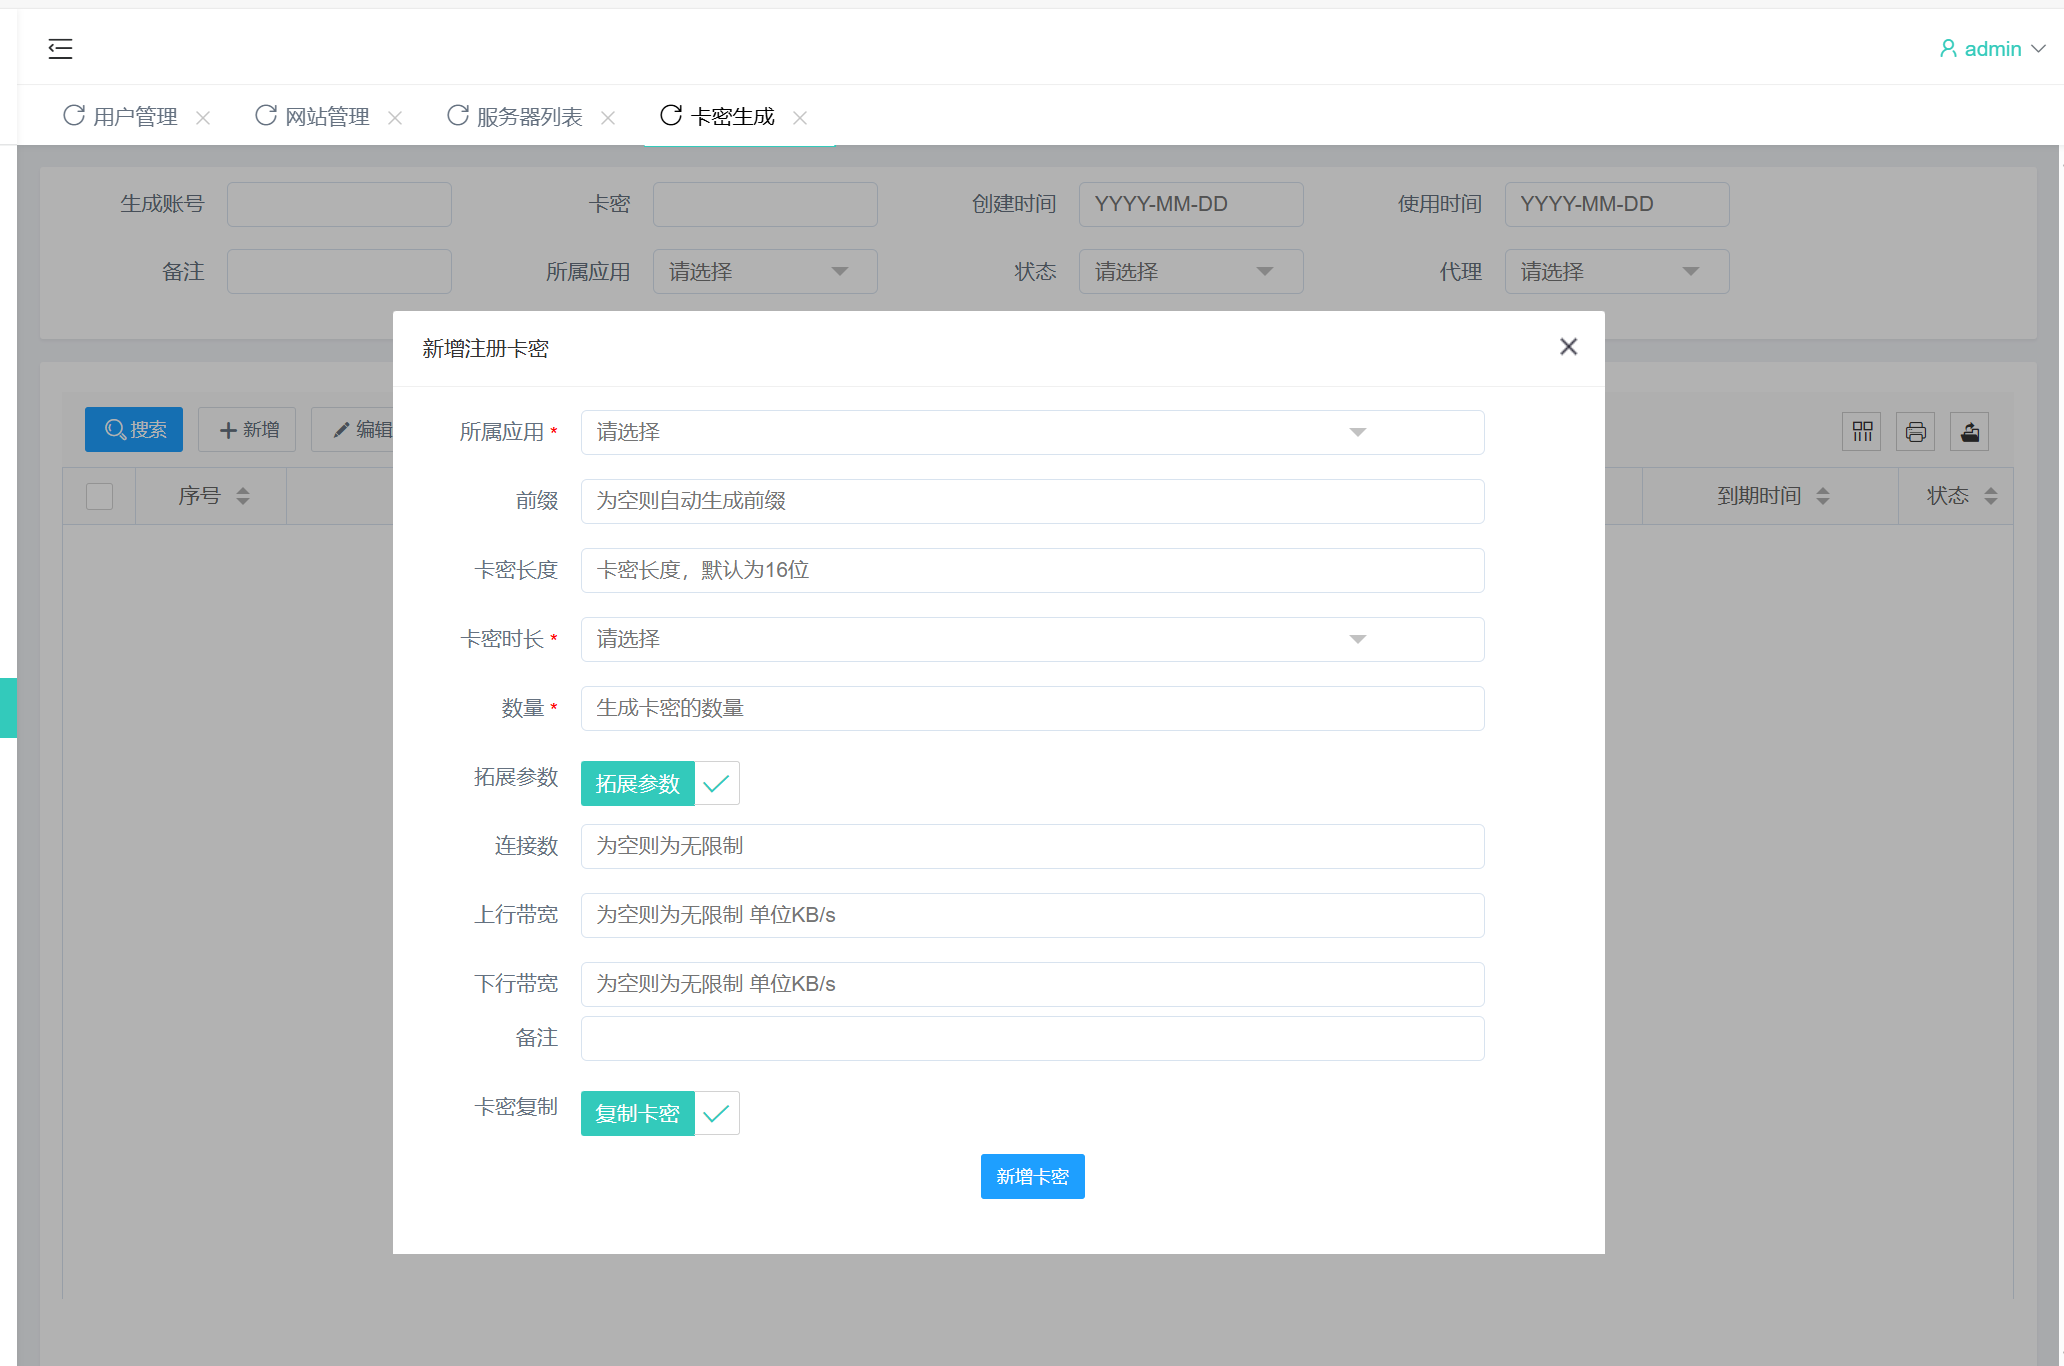Open the 所属应用 filter dropdown

point(765,272)
